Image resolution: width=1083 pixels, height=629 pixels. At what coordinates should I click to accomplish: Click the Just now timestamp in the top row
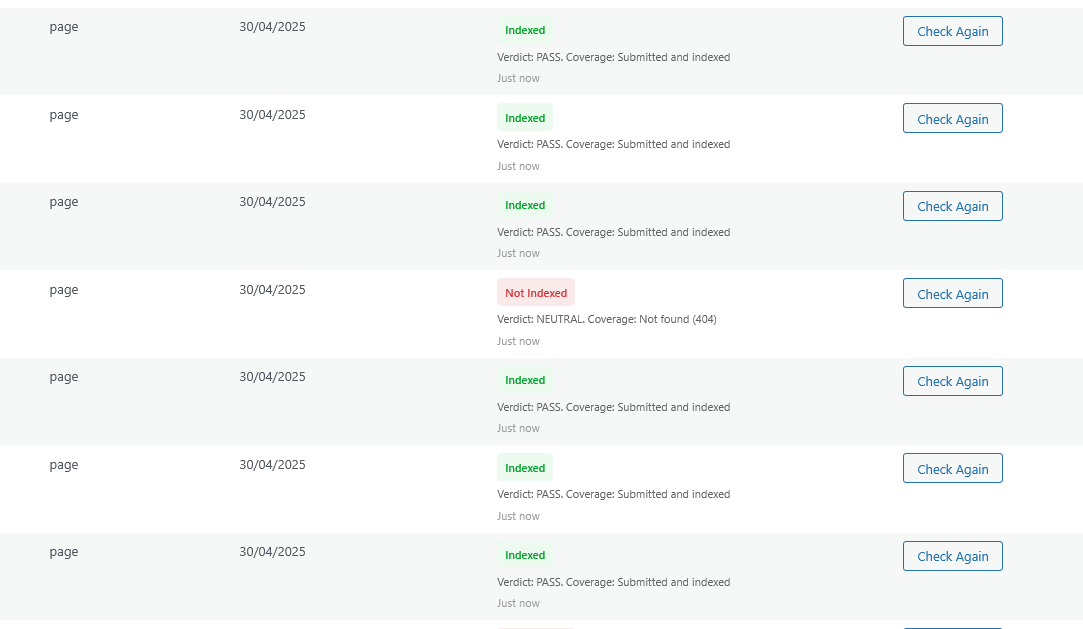[518, 78]
